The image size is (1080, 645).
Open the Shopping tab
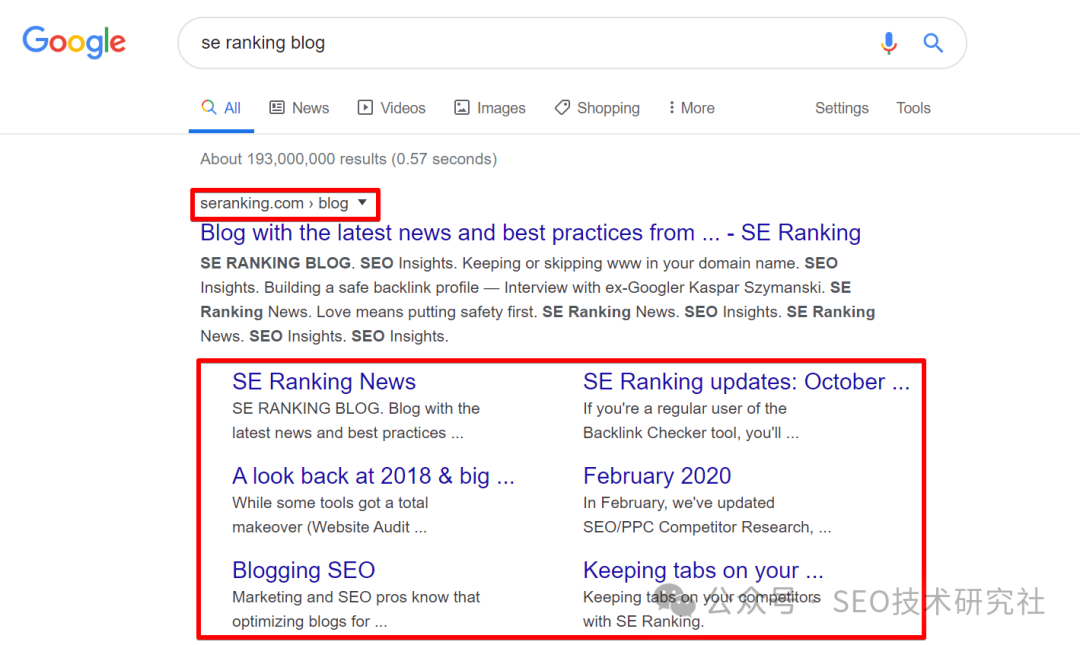click(x=597, y=108)
